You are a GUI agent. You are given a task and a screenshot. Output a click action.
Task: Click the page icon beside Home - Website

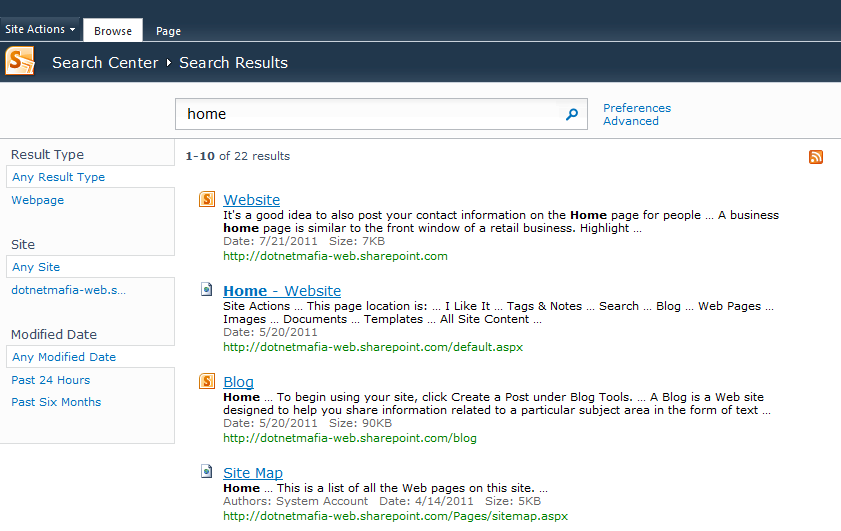click(206, 290)
